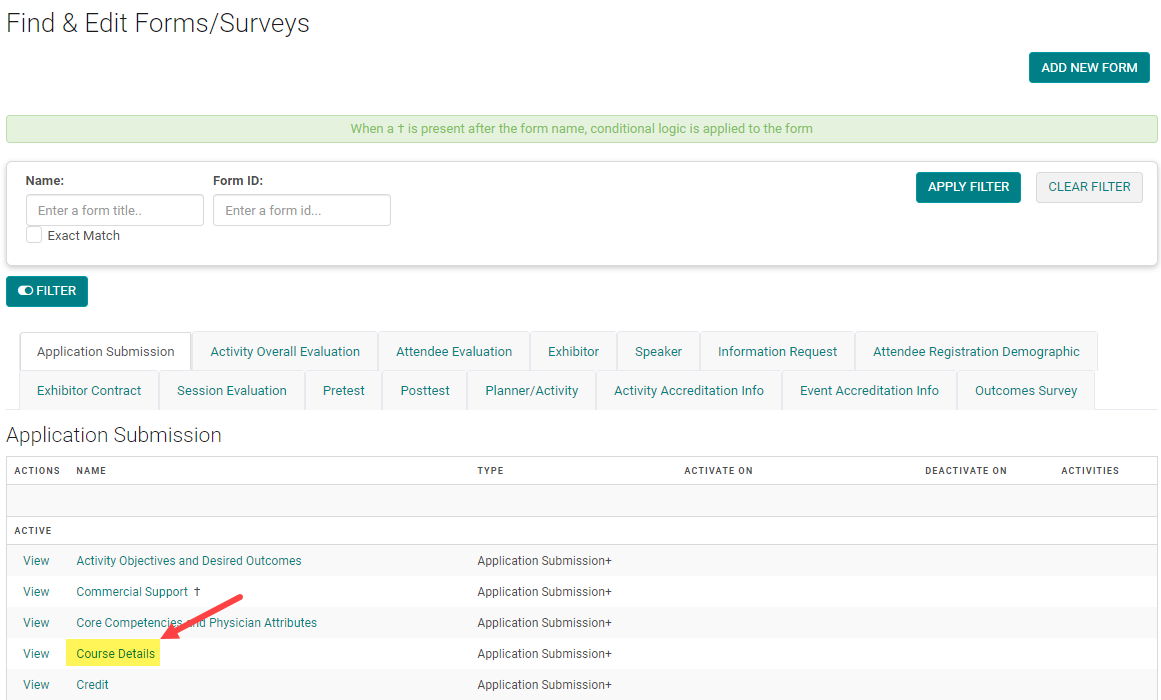
Task: Select the Pretest tab
Action: pos(344,391)
